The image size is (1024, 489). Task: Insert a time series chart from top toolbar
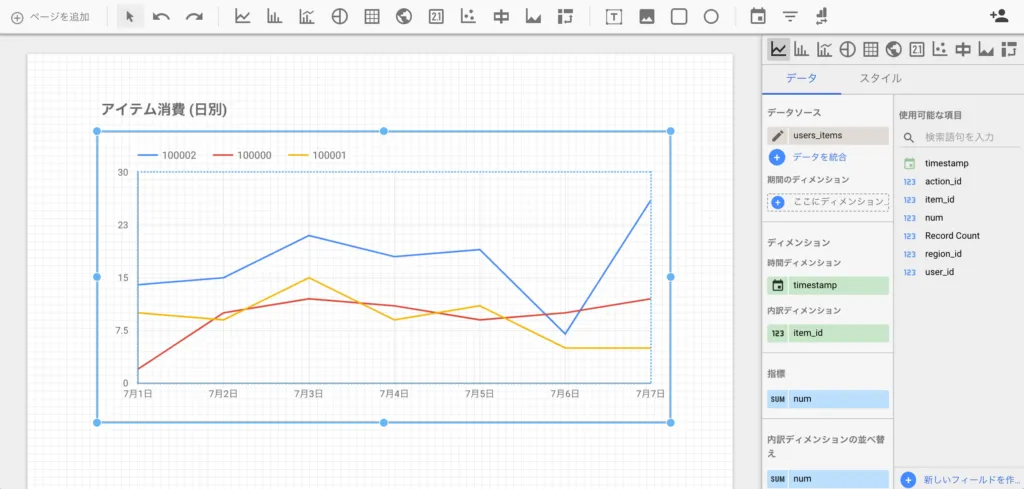tap(242, 17)
